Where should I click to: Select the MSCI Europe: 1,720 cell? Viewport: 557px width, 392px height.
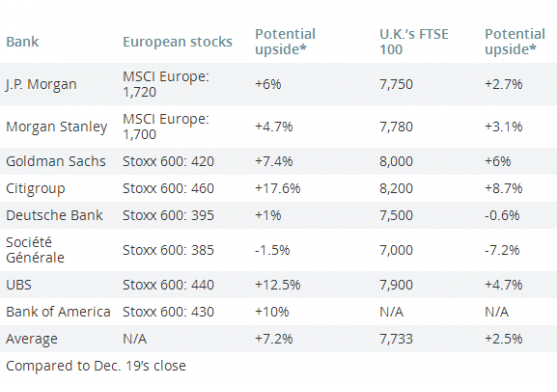pos(166,84)
